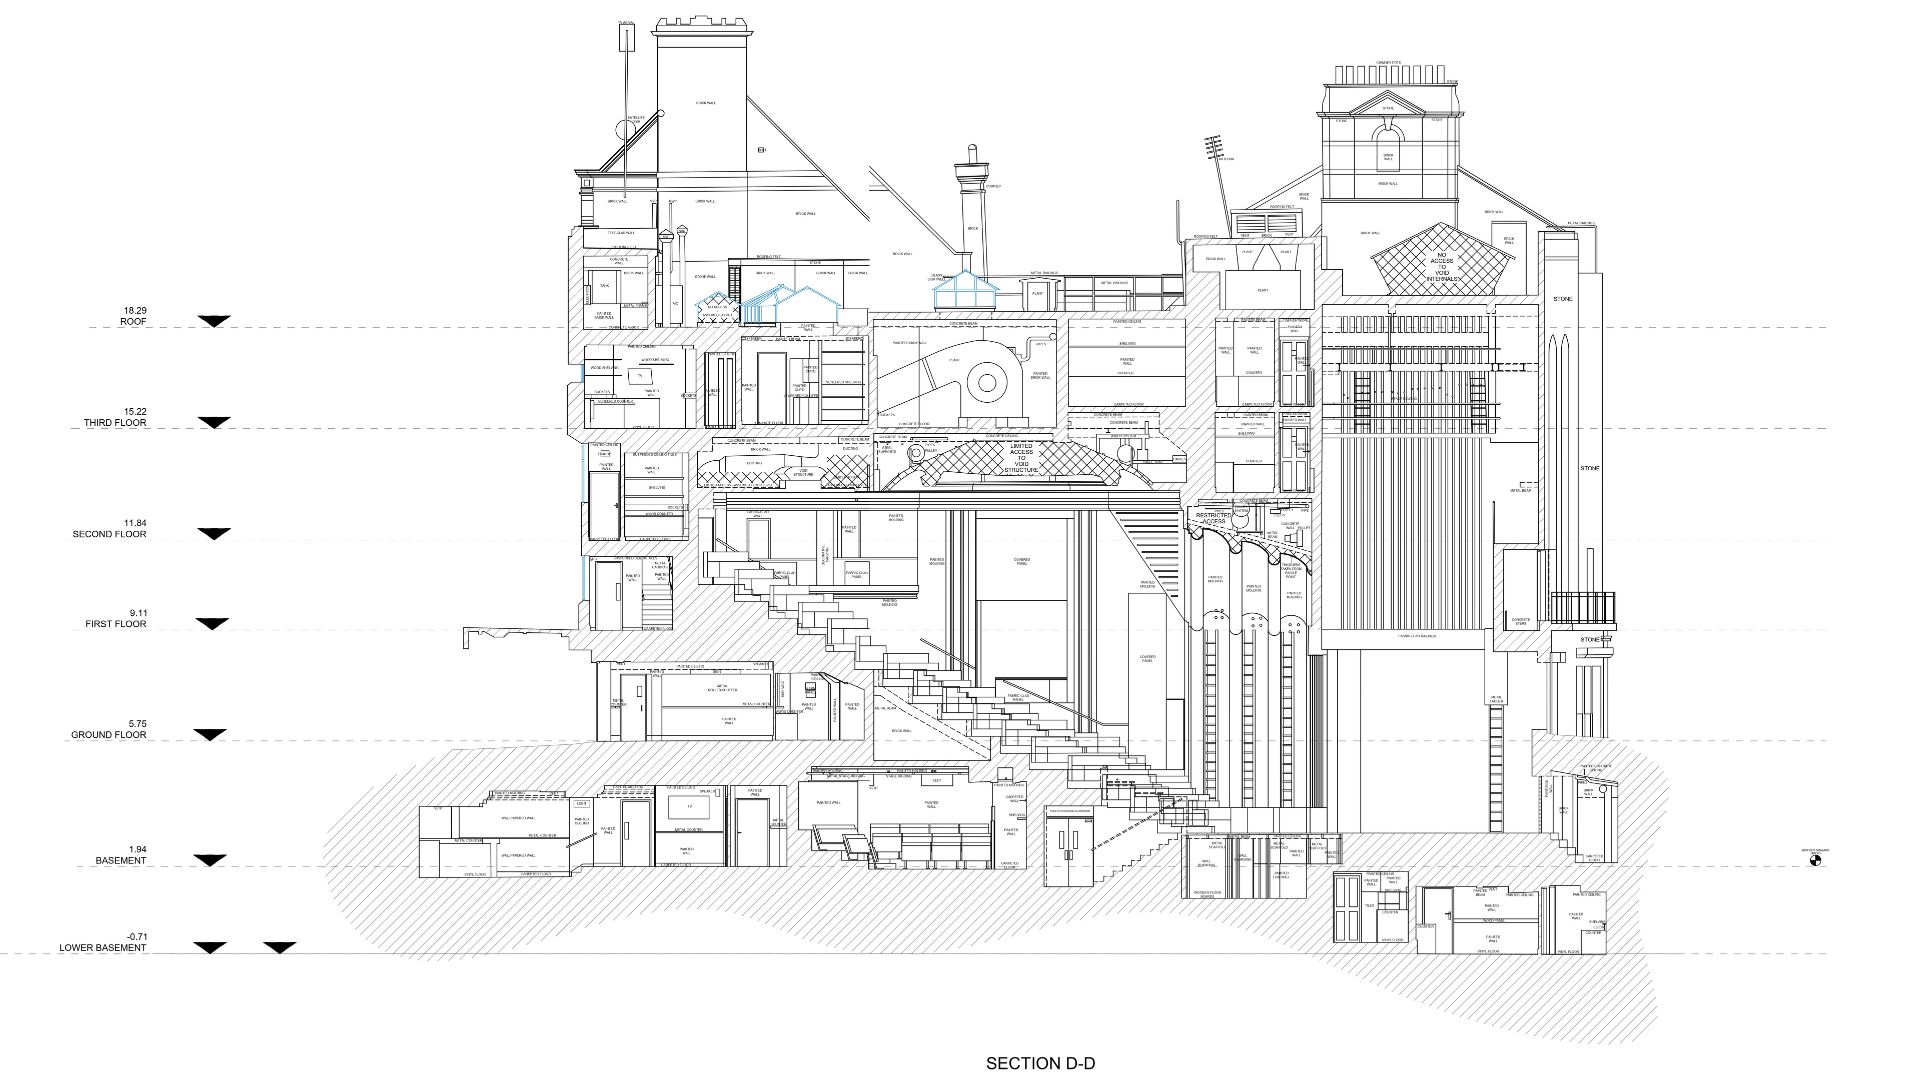Click the '15.22 THIRD FLOOR' level label

click(x=116, y=418)
